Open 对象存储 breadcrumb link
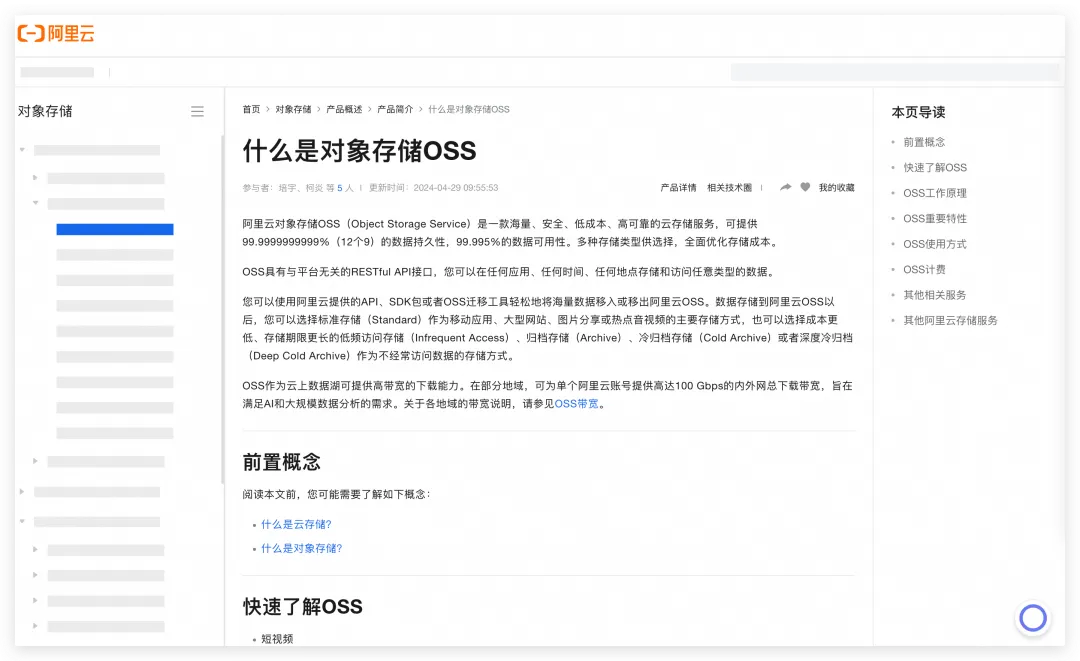 click(x=293, y=109)
